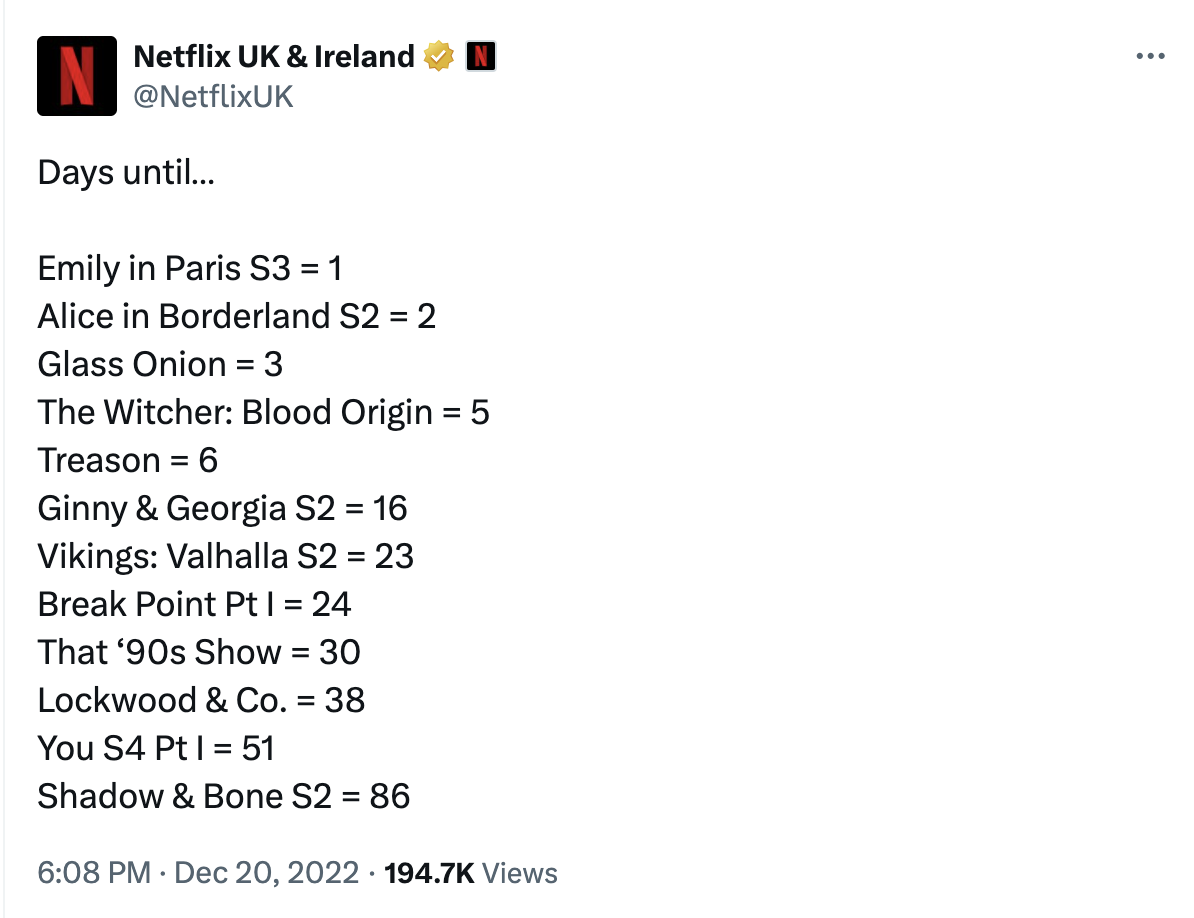
Task: View the 194.7K Views count
Action: [470, 873]
